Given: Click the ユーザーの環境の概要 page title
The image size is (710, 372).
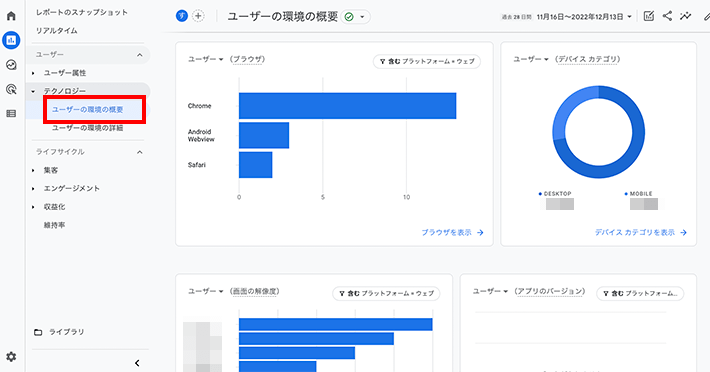Looking at the screenshot, I should [x=283, y=17].
